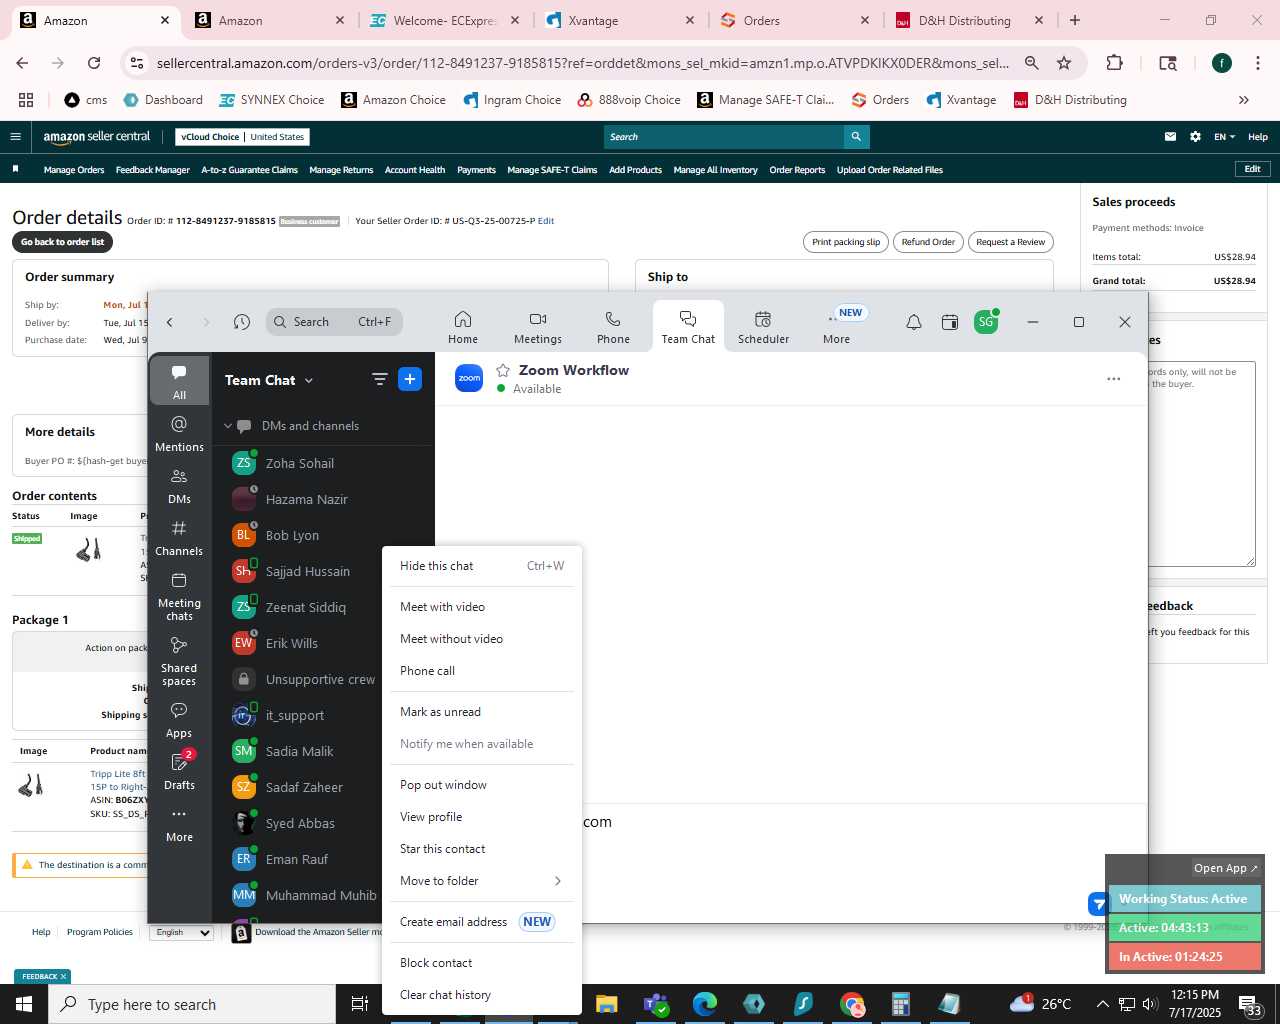Viewport: 1280px width, 1024px height.
Task: Star the Zoom Workflow chat
Action: click(x=503, y=370)
